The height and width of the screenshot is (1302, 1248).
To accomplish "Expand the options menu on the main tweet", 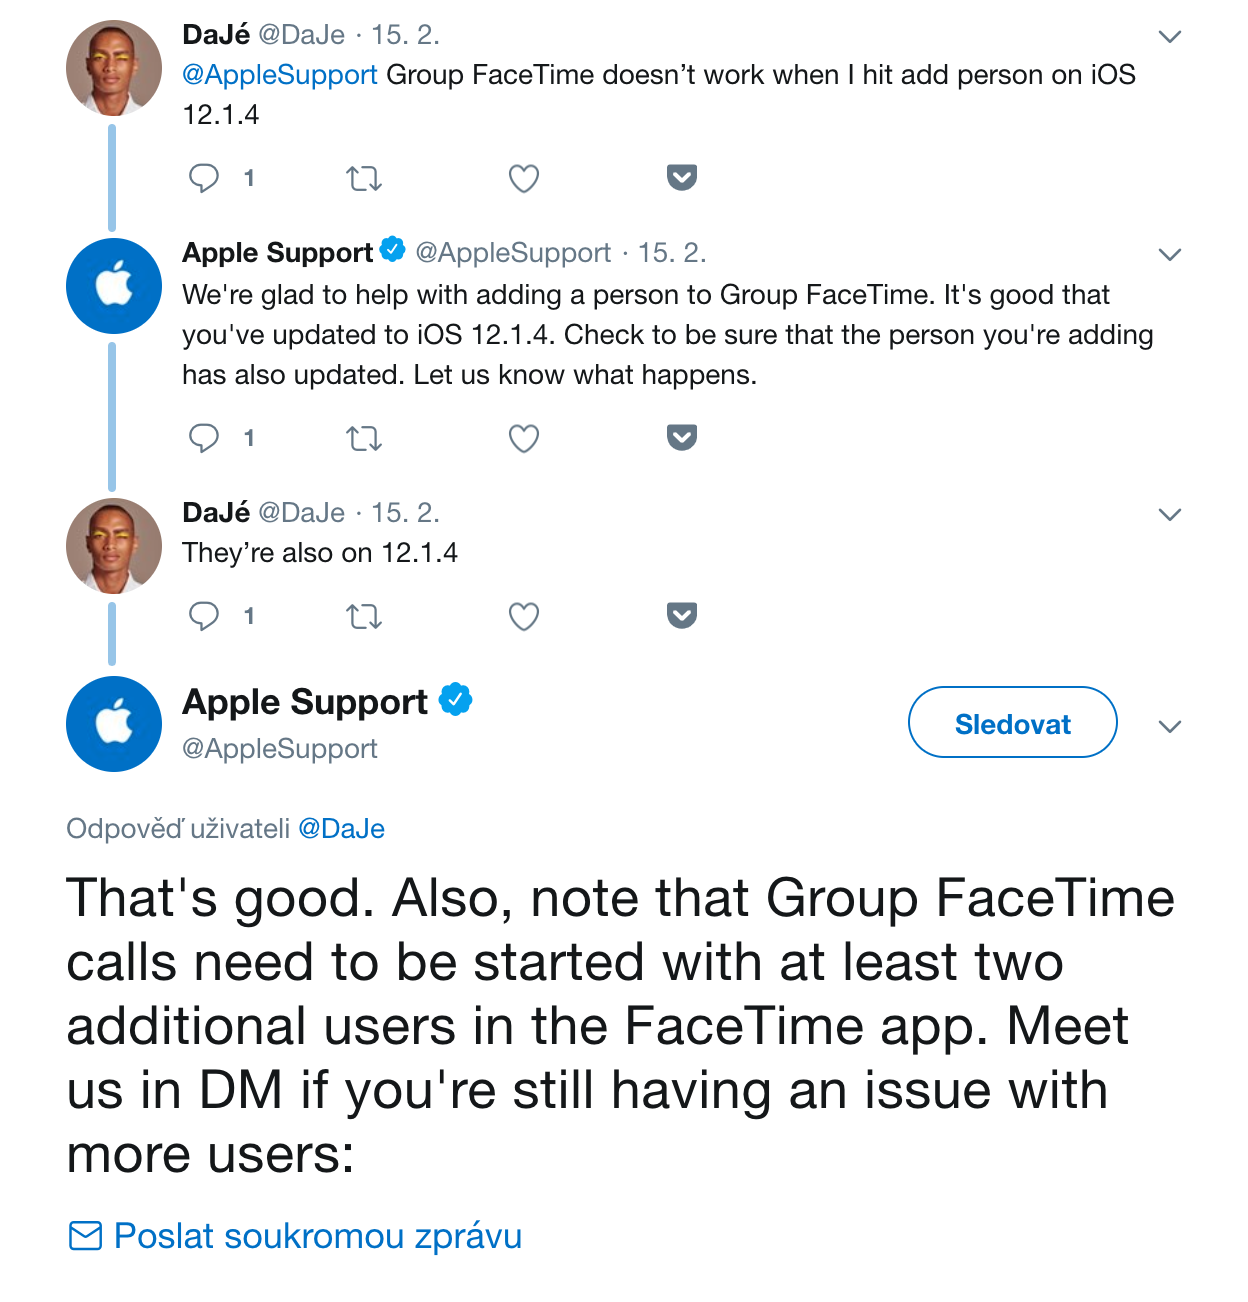I will [x=1169, y=727].
